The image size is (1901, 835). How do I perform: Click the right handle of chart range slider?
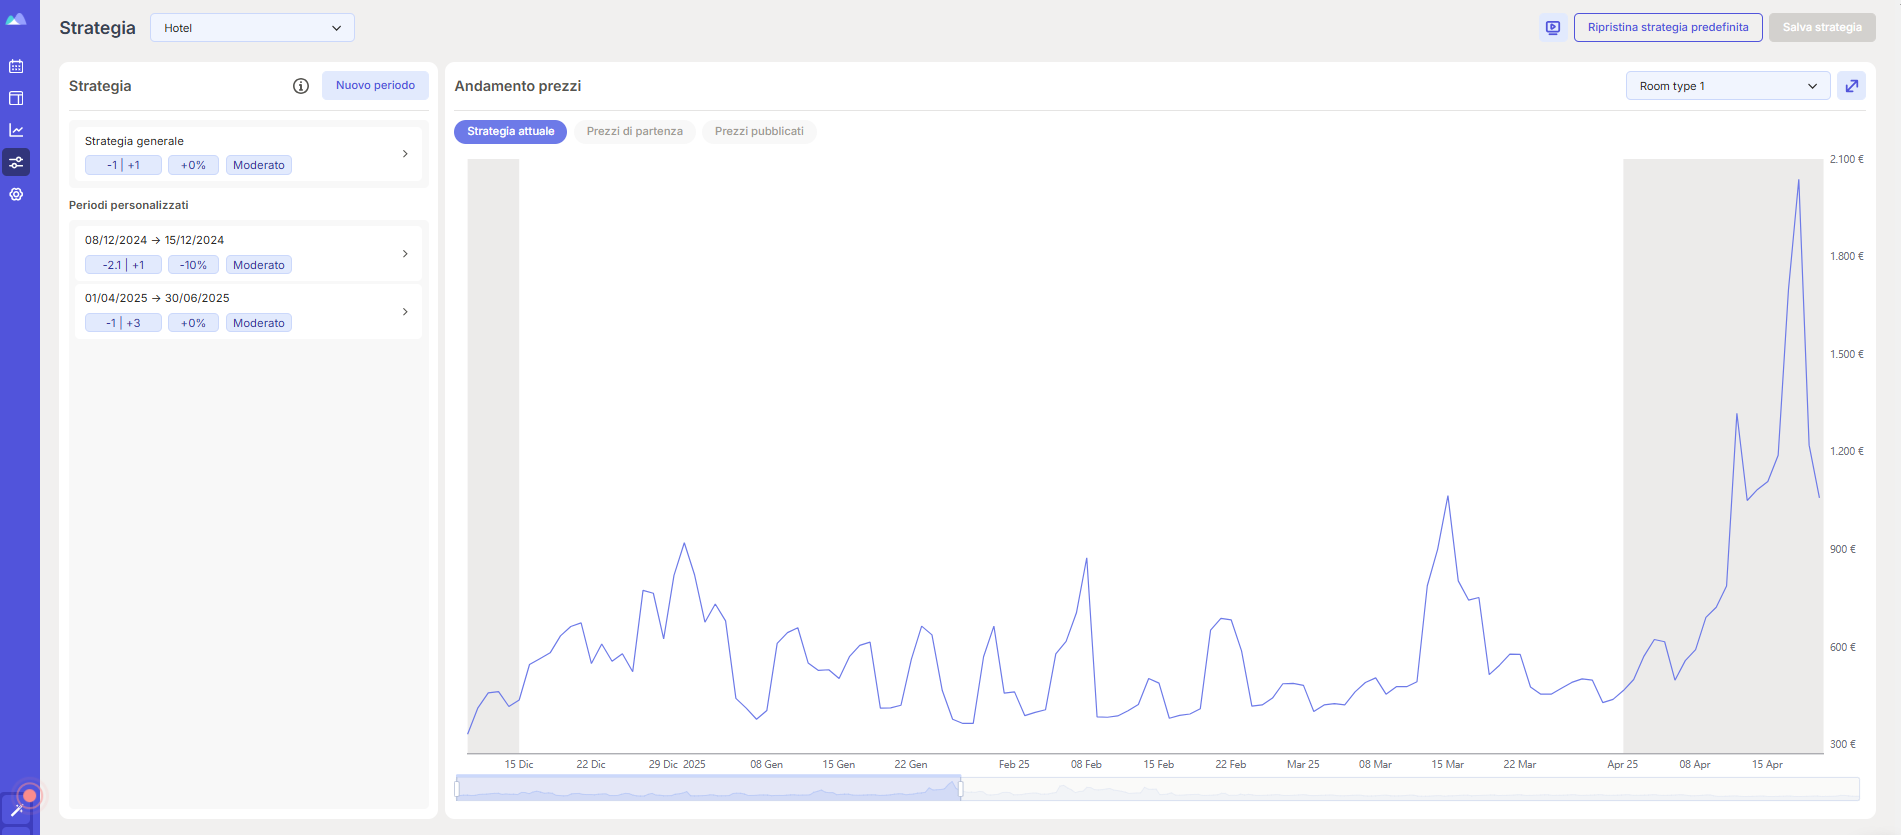click(961, 789)
